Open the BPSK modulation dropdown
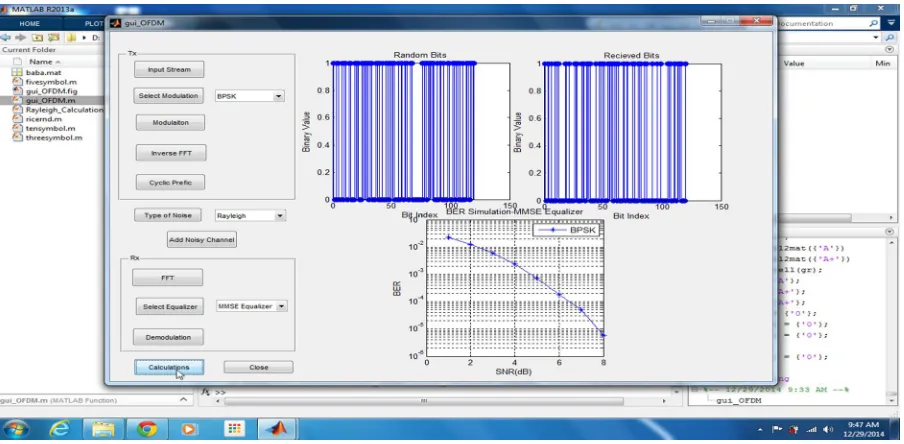The image size is (904, 444). click(278, 96)
